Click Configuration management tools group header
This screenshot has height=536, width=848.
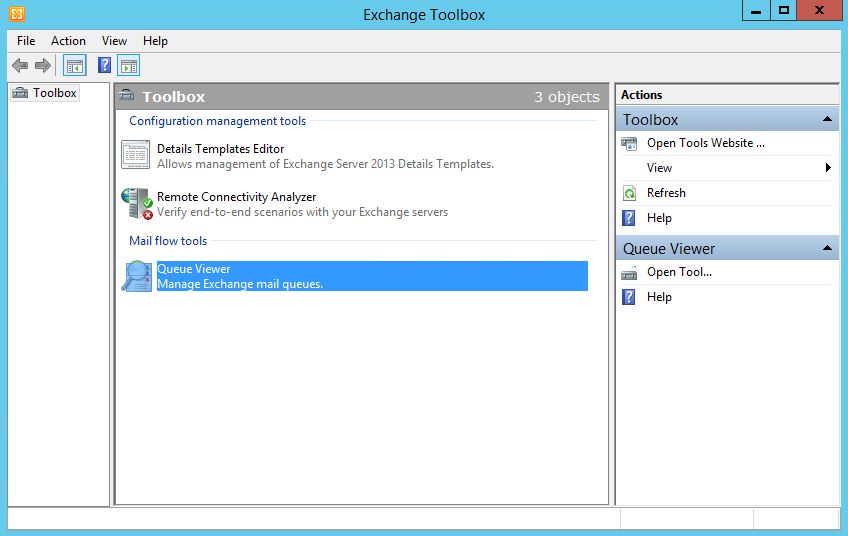click(217, 121)
